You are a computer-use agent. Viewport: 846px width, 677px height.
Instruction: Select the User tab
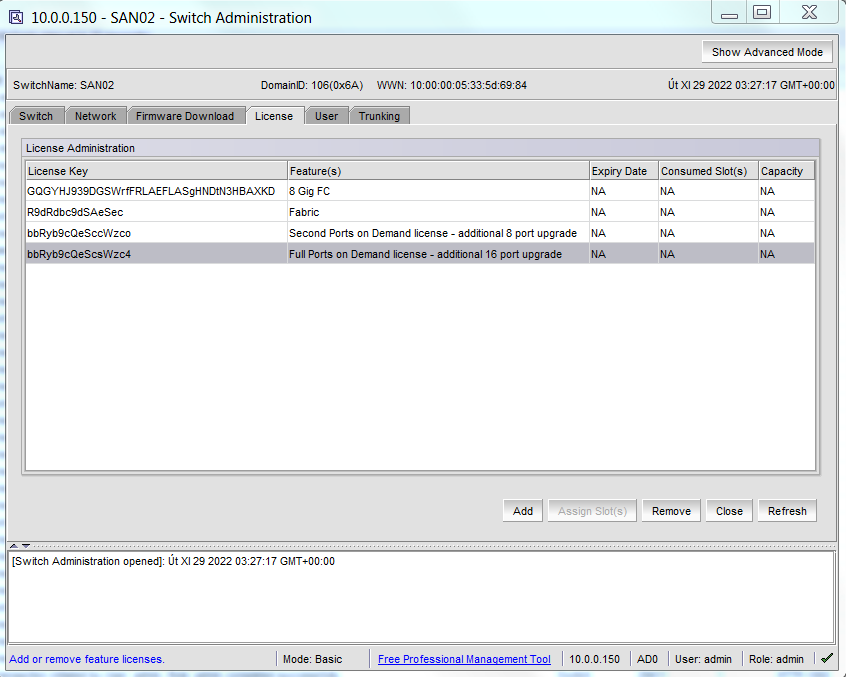tap(326, 116)
